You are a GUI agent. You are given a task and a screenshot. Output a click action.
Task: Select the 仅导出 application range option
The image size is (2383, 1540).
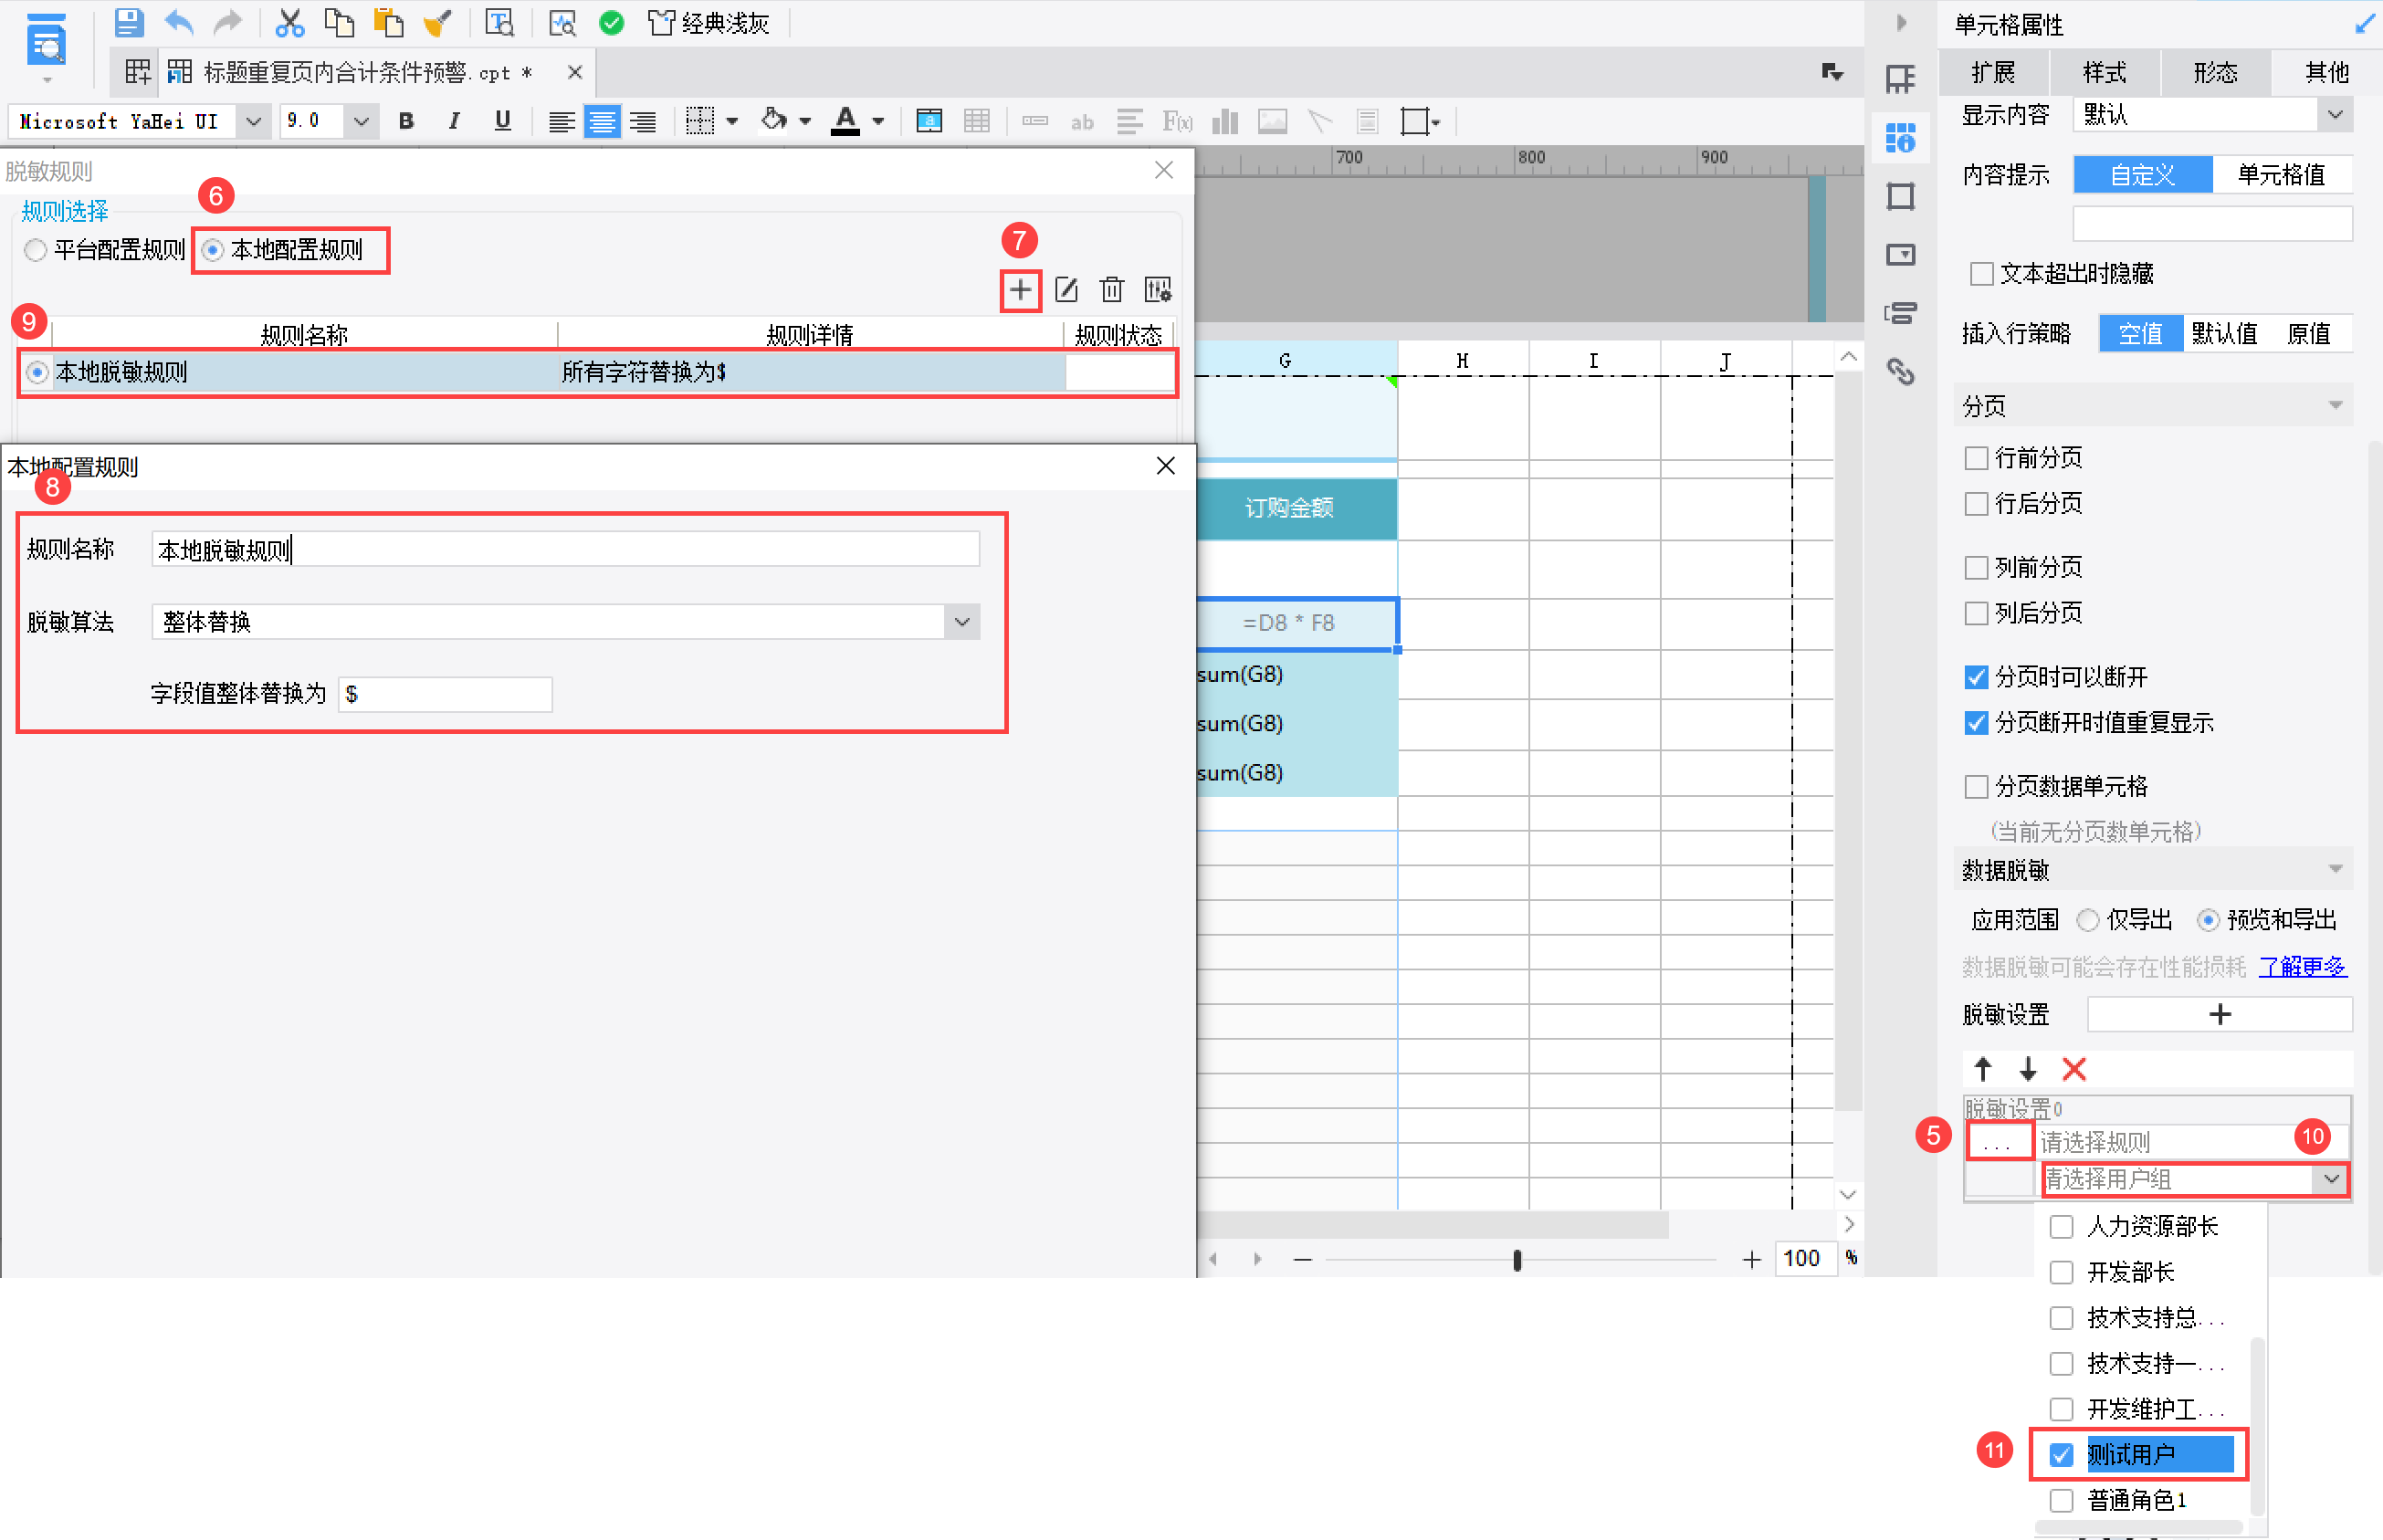click(2087, 919)
